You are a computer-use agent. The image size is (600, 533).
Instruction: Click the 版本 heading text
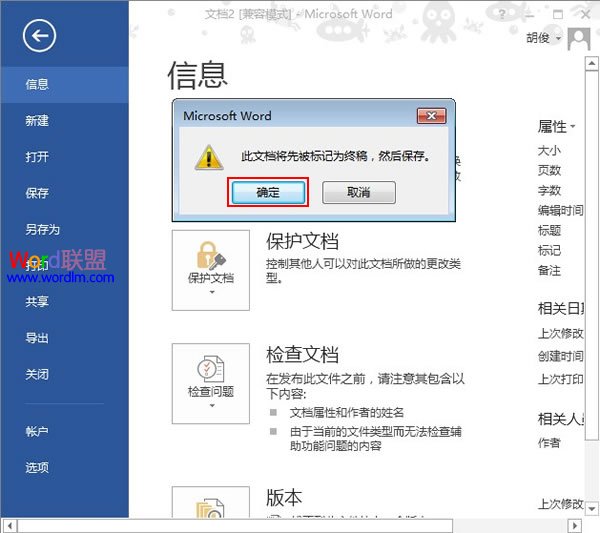pos(284,497)
